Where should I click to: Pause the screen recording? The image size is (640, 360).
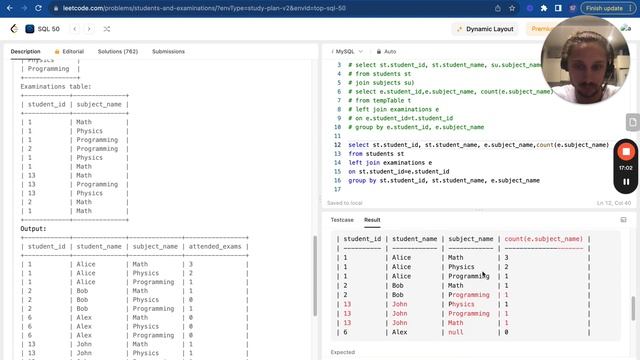(x=626, y=182)
